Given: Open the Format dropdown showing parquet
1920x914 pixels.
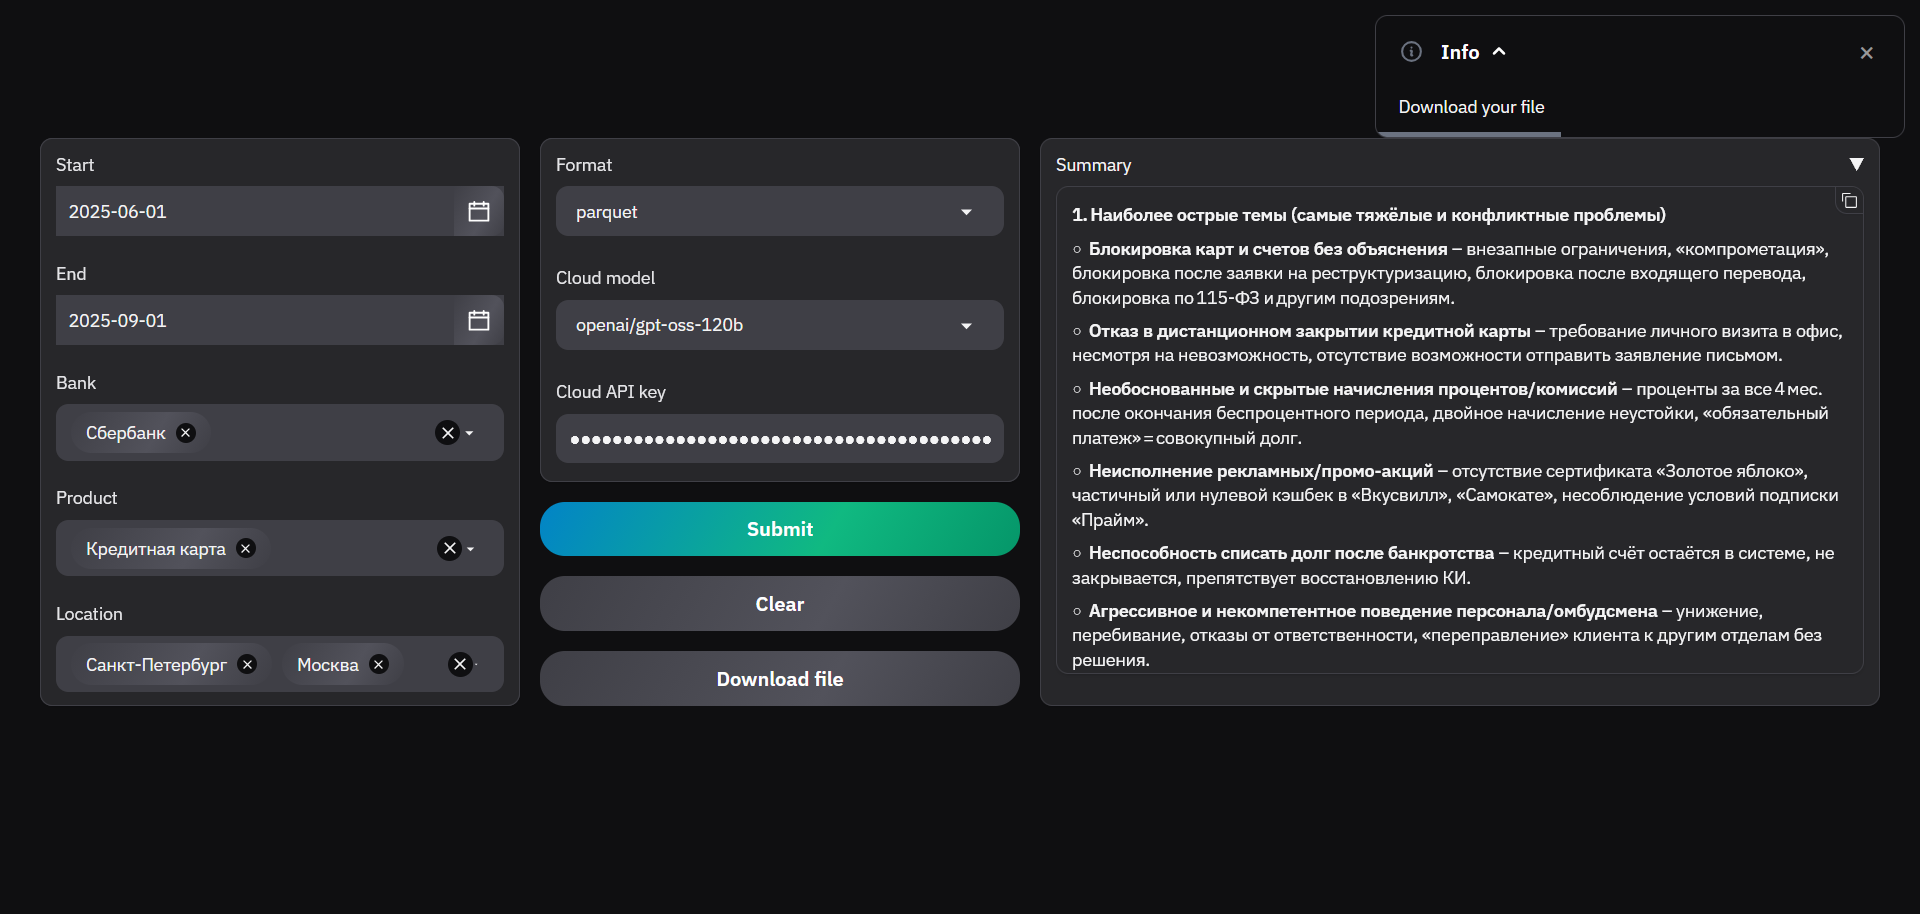Looking at the screenshot, I should (779, 212).
